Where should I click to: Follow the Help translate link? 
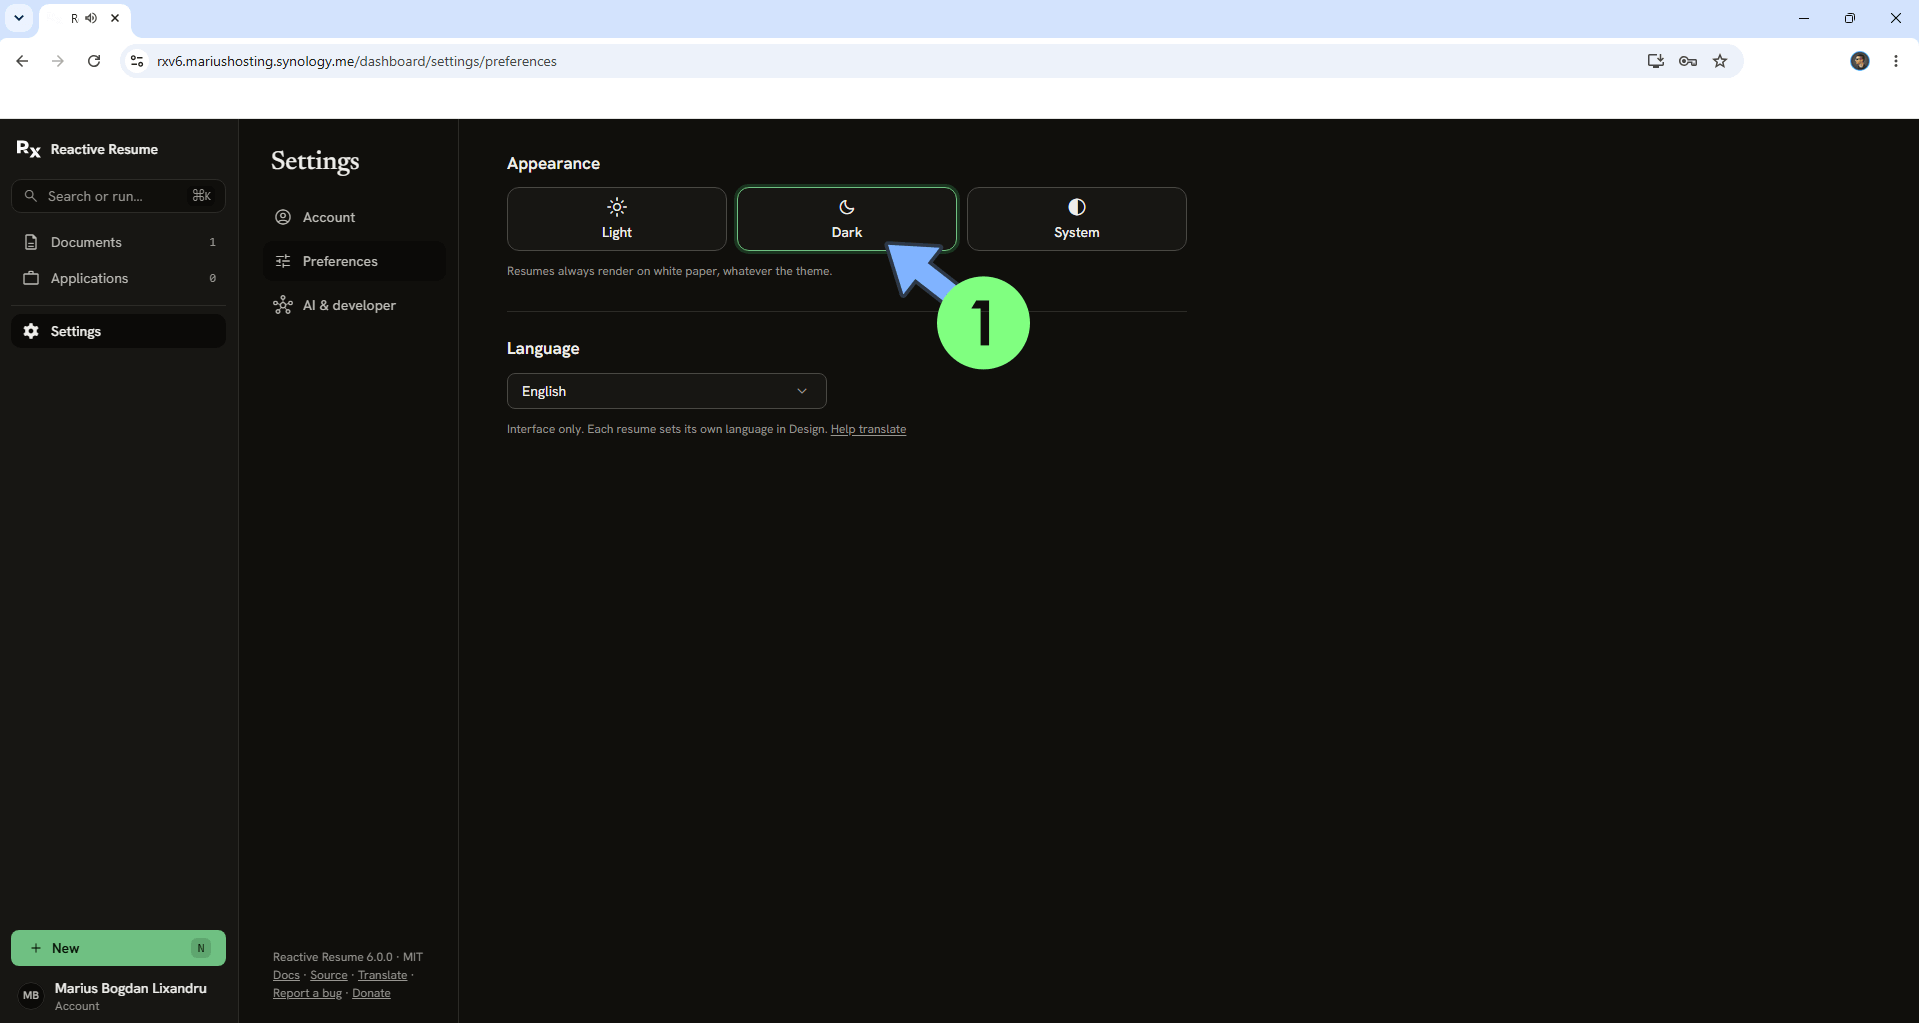(x=868, y=429)
